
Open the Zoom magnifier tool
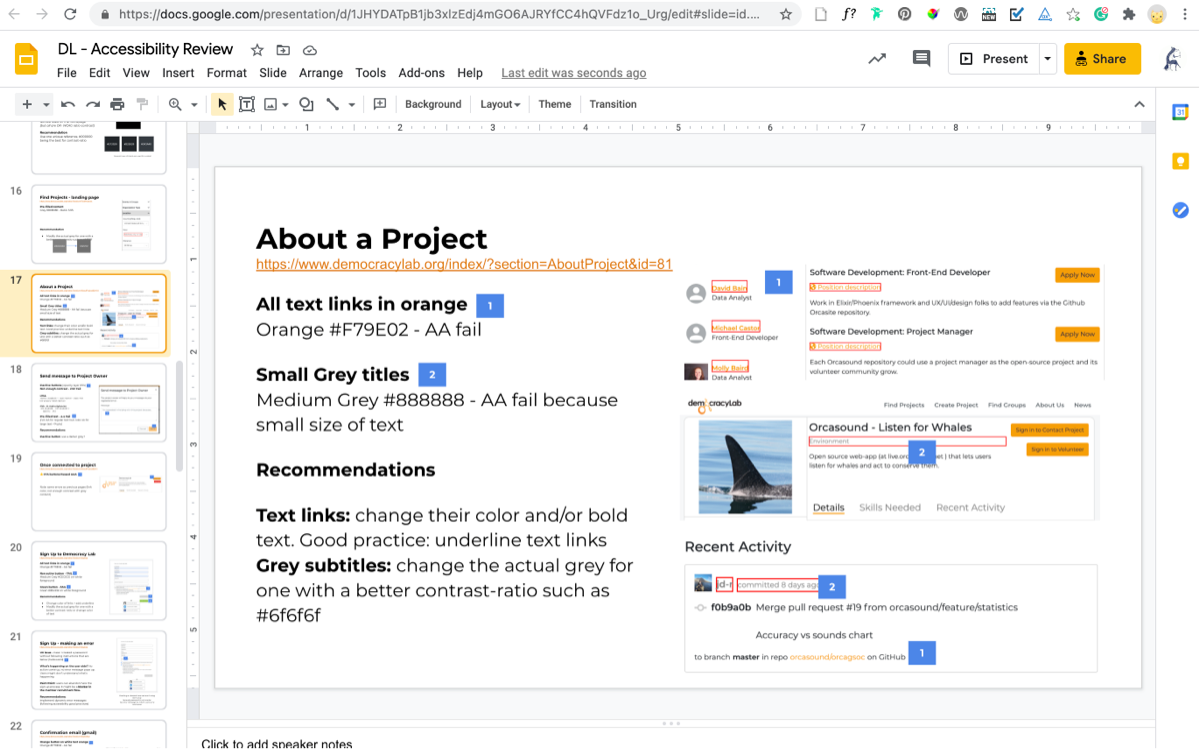coord(175,104)
